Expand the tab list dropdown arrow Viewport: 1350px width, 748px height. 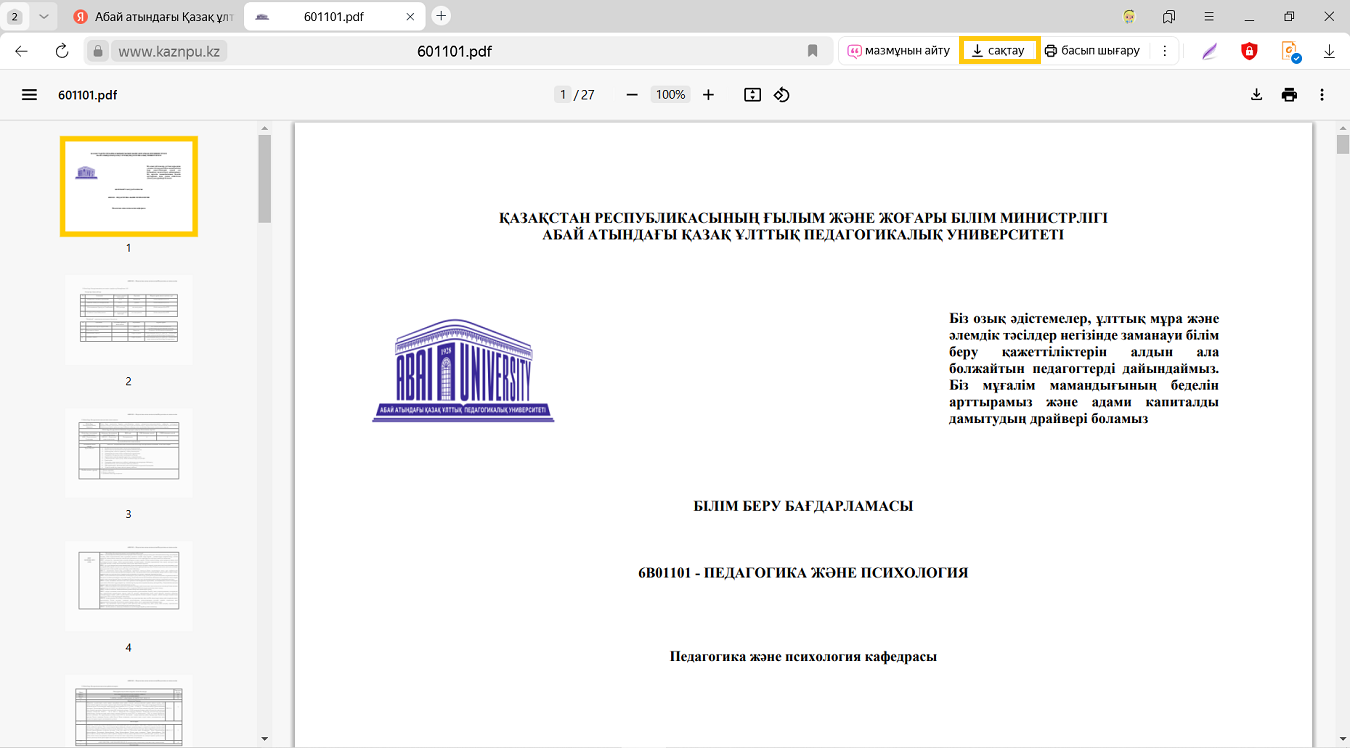43,17
